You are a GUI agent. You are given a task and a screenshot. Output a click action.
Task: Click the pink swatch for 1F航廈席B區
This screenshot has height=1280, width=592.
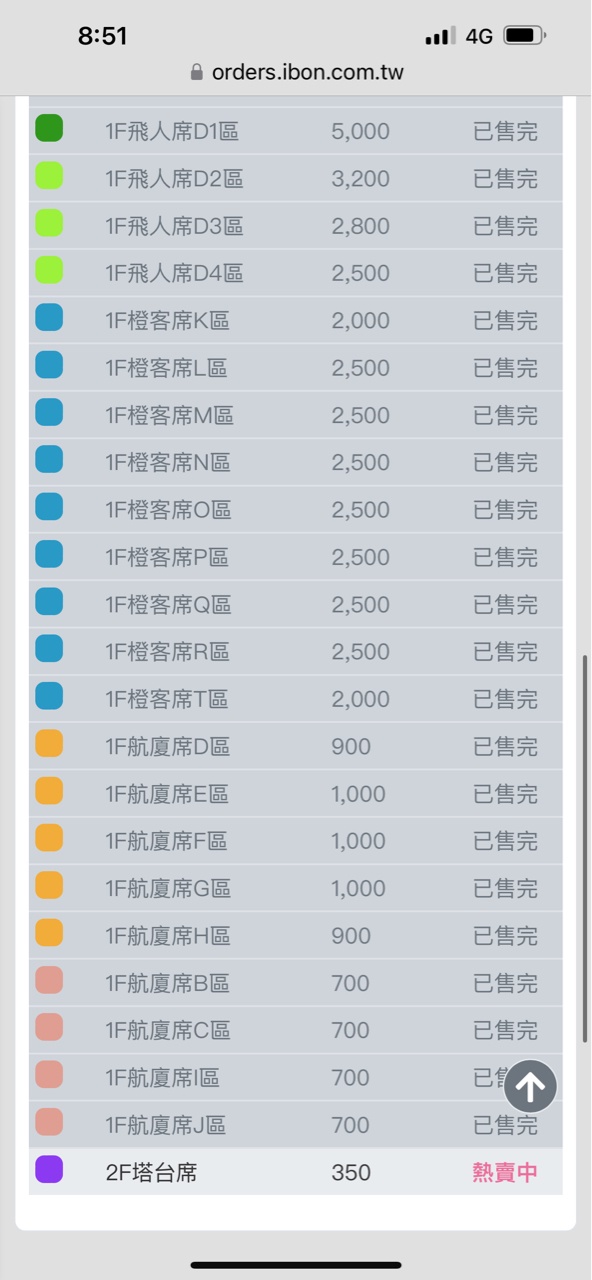[x=49, y=980]
